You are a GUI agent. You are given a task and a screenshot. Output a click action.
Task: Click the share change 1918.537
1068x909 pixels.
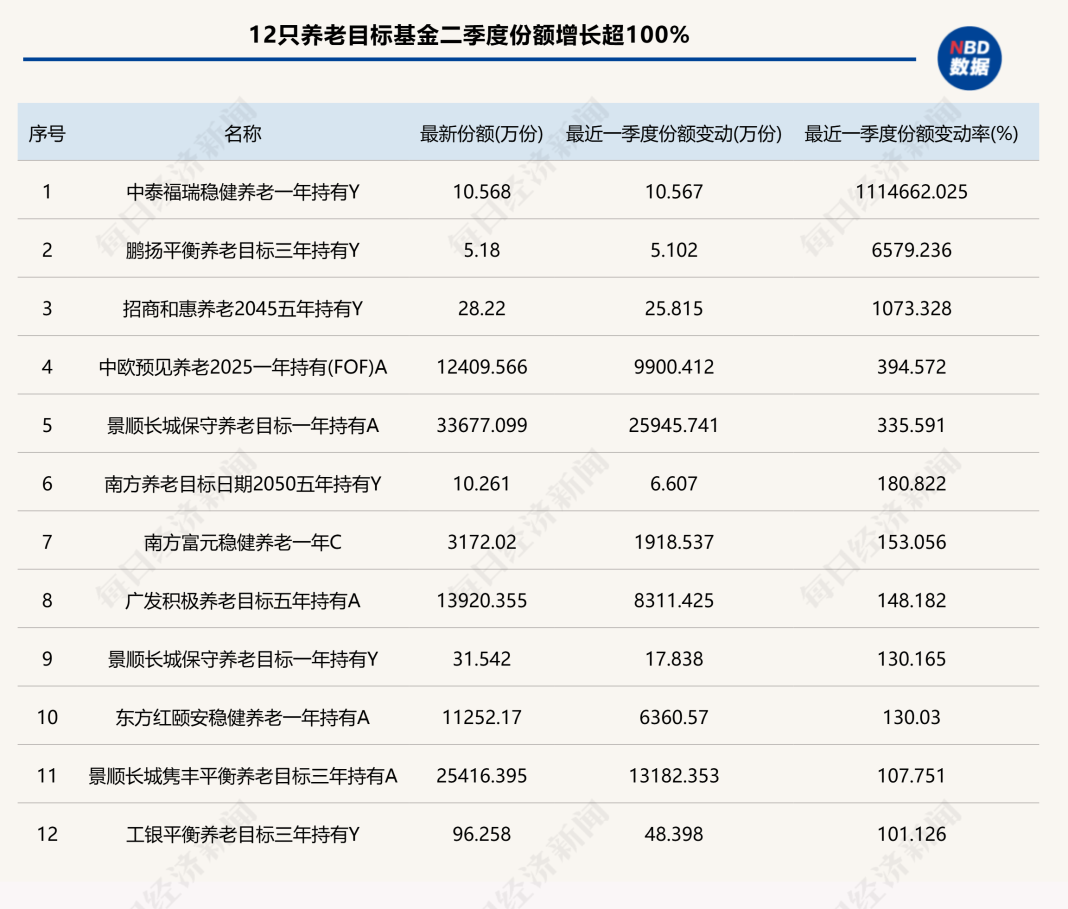click(x=674, y=543)
